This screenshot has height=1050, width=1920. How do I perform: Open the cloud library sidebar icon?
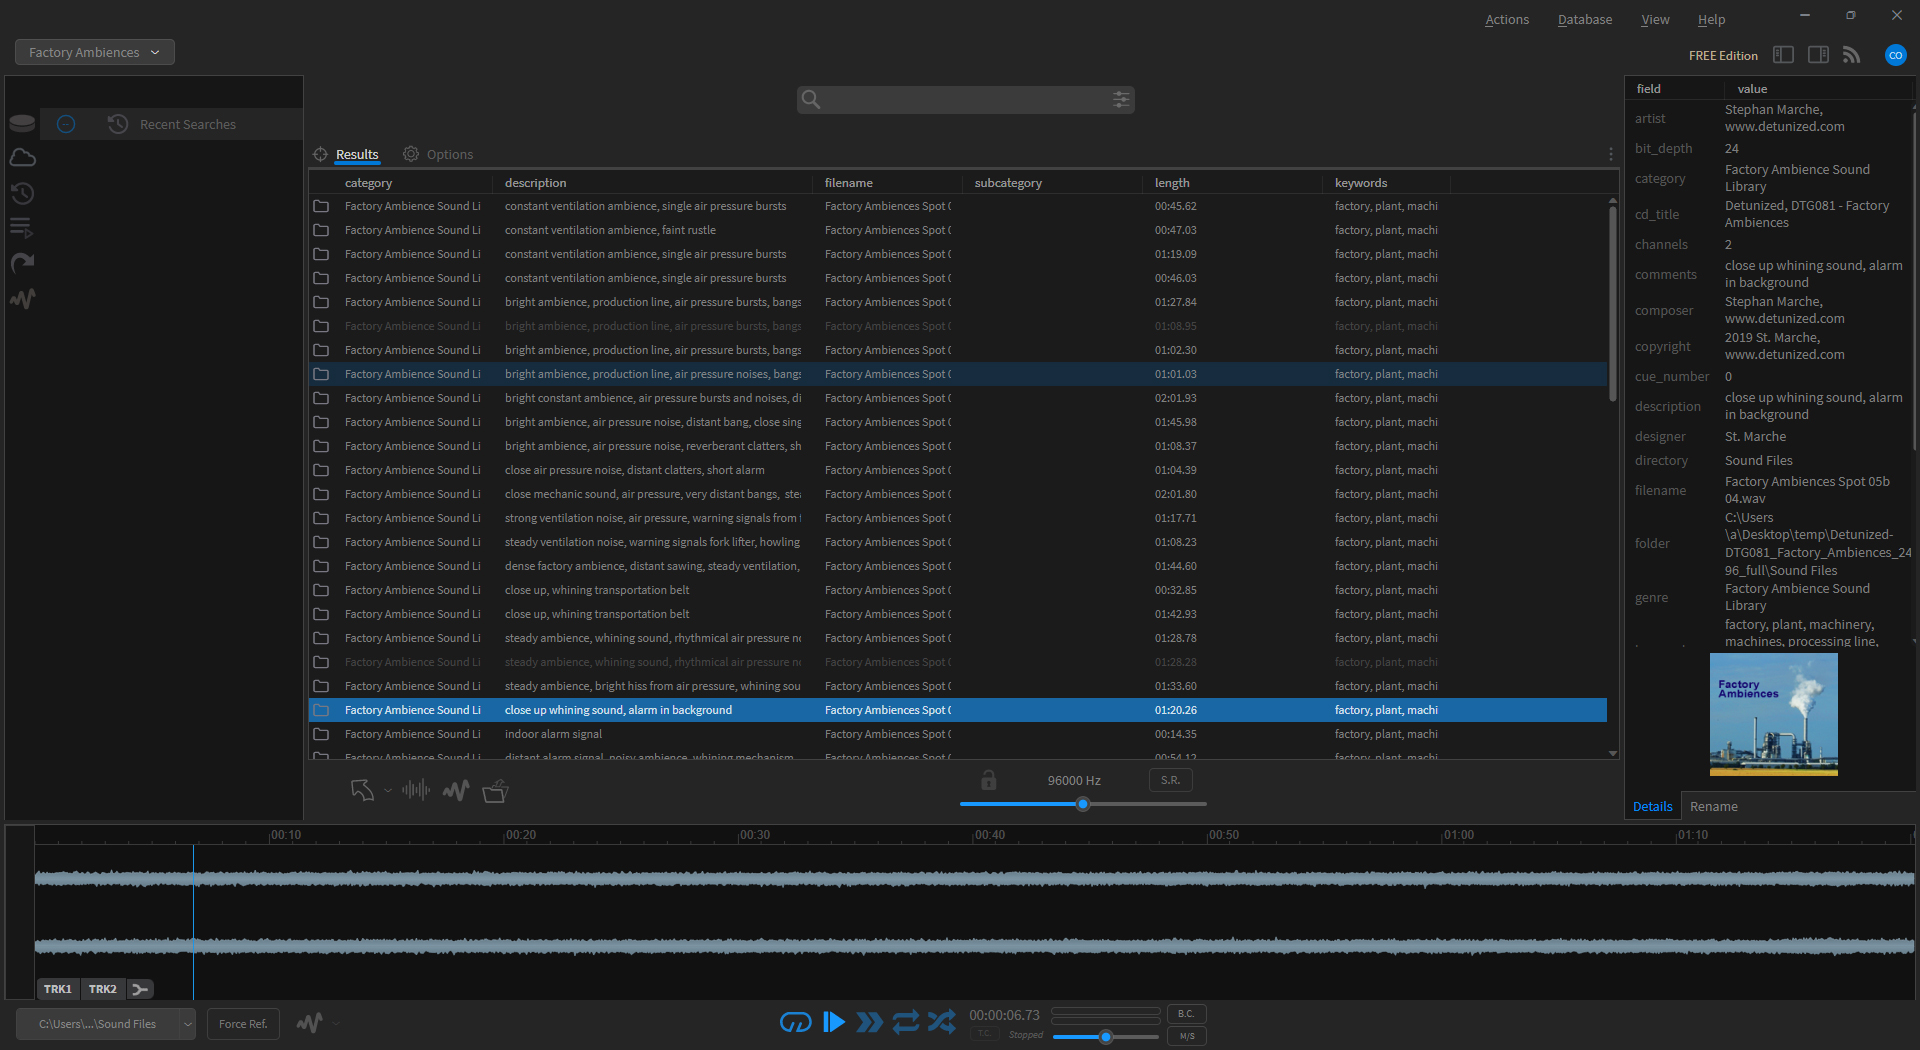[22, 158]
